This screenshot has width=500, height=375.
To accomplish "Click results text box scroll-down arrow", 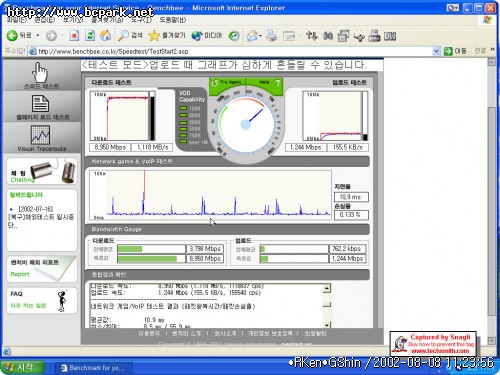I will coord(327,324).
